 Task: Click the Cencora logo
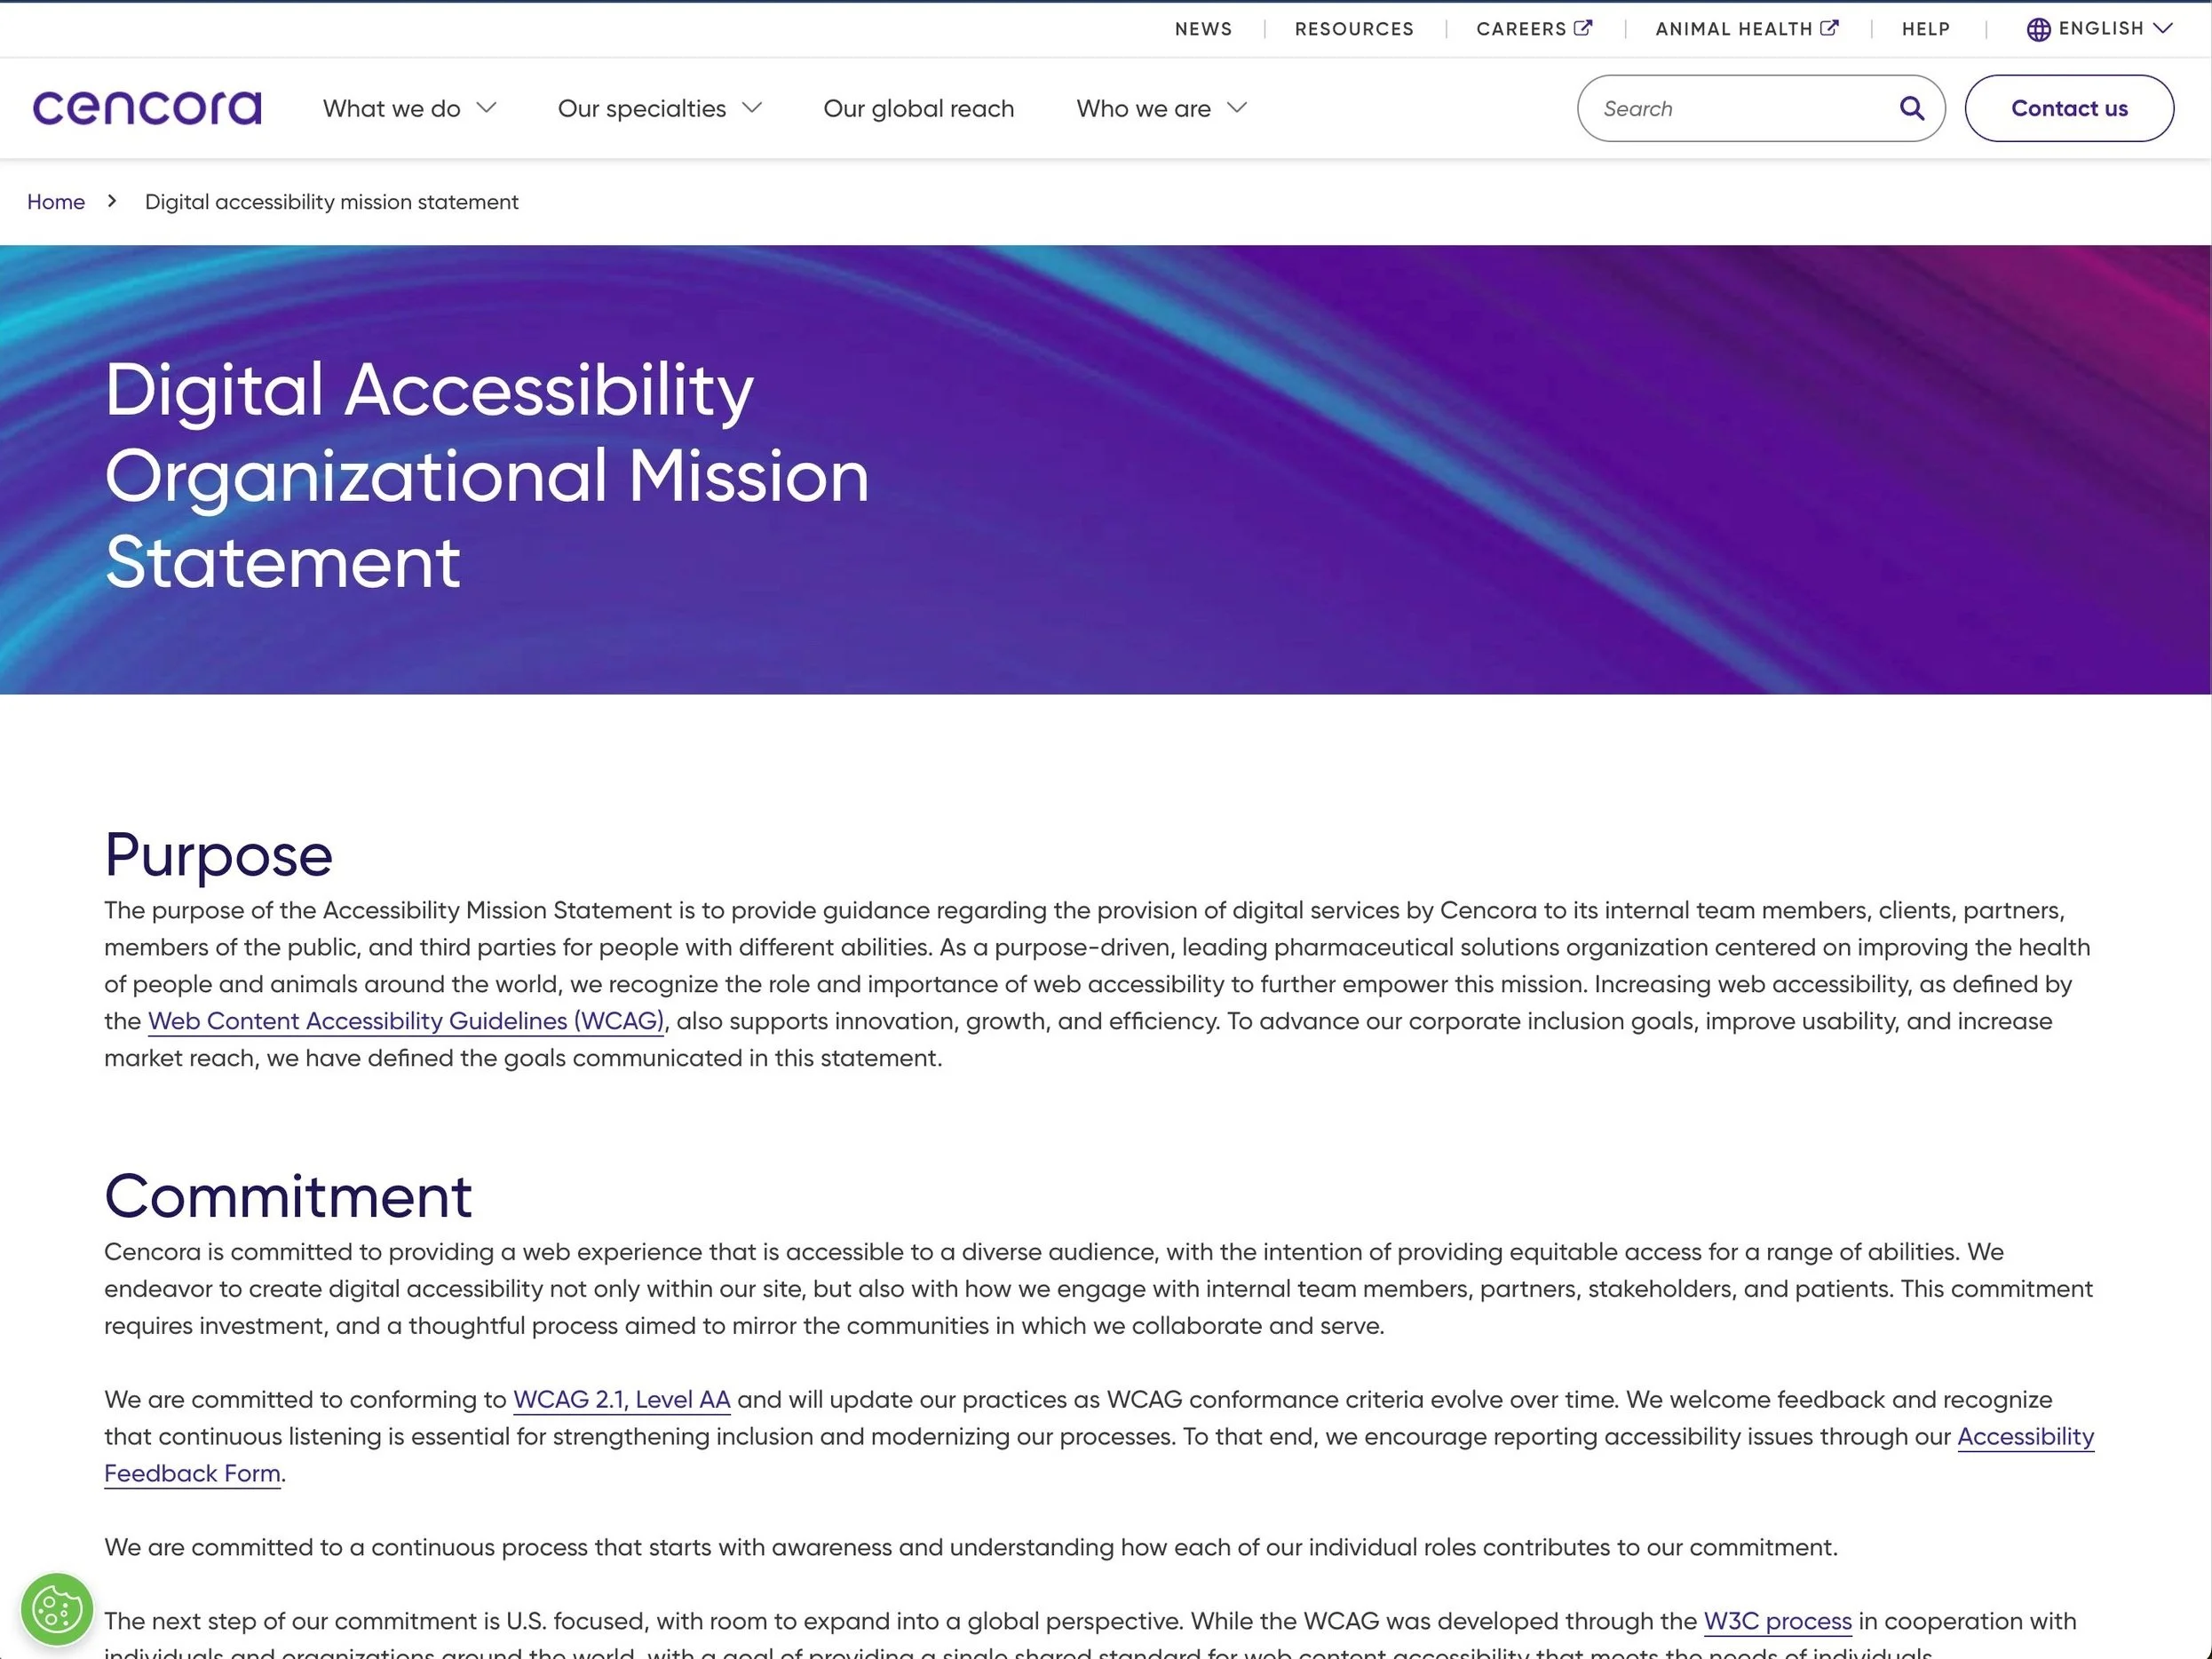coord(147,108)
